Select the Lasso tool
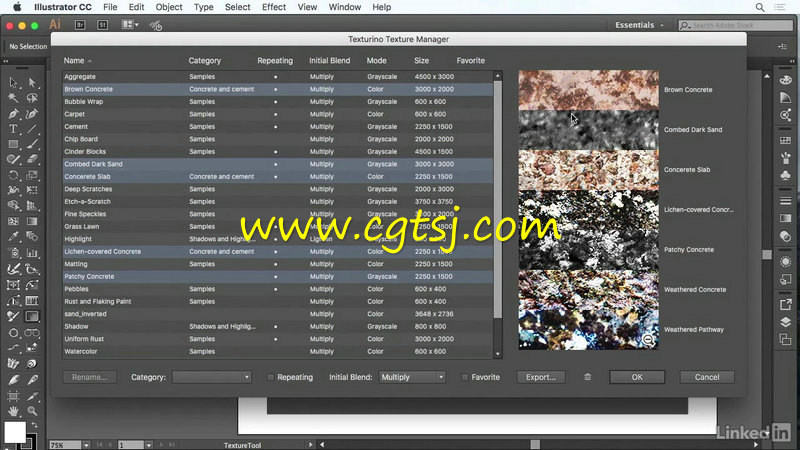Screen dimensions: 800x450 tap(32, 98)
